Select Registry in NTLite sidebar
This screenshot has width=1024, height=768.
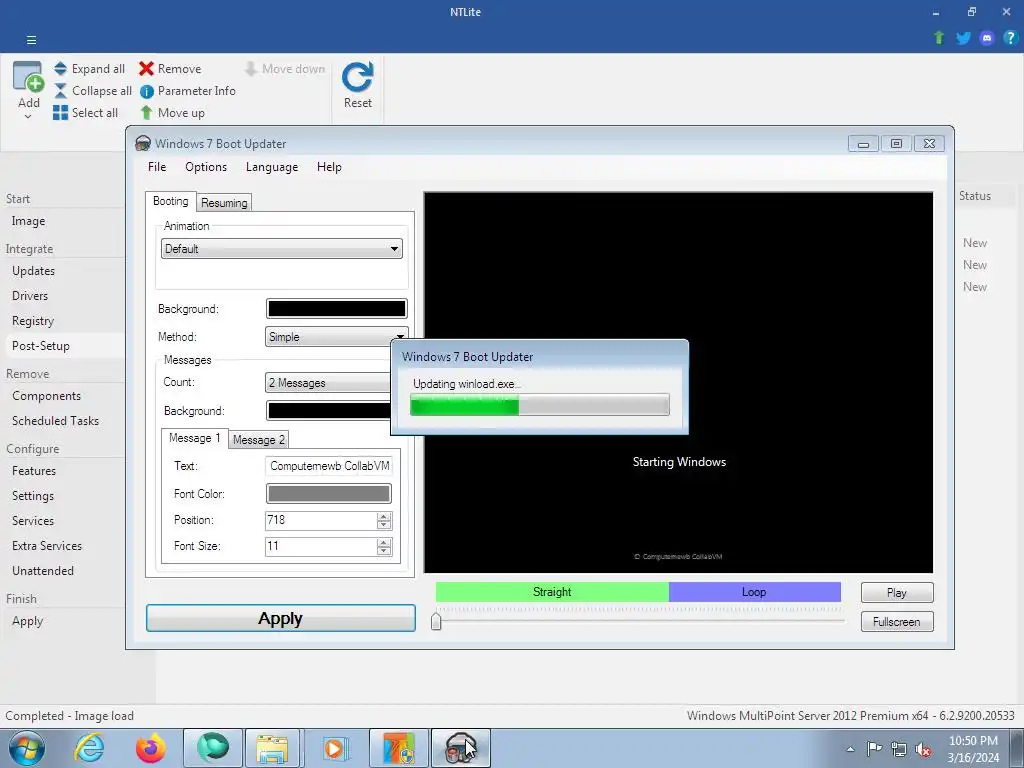point(33,321)
